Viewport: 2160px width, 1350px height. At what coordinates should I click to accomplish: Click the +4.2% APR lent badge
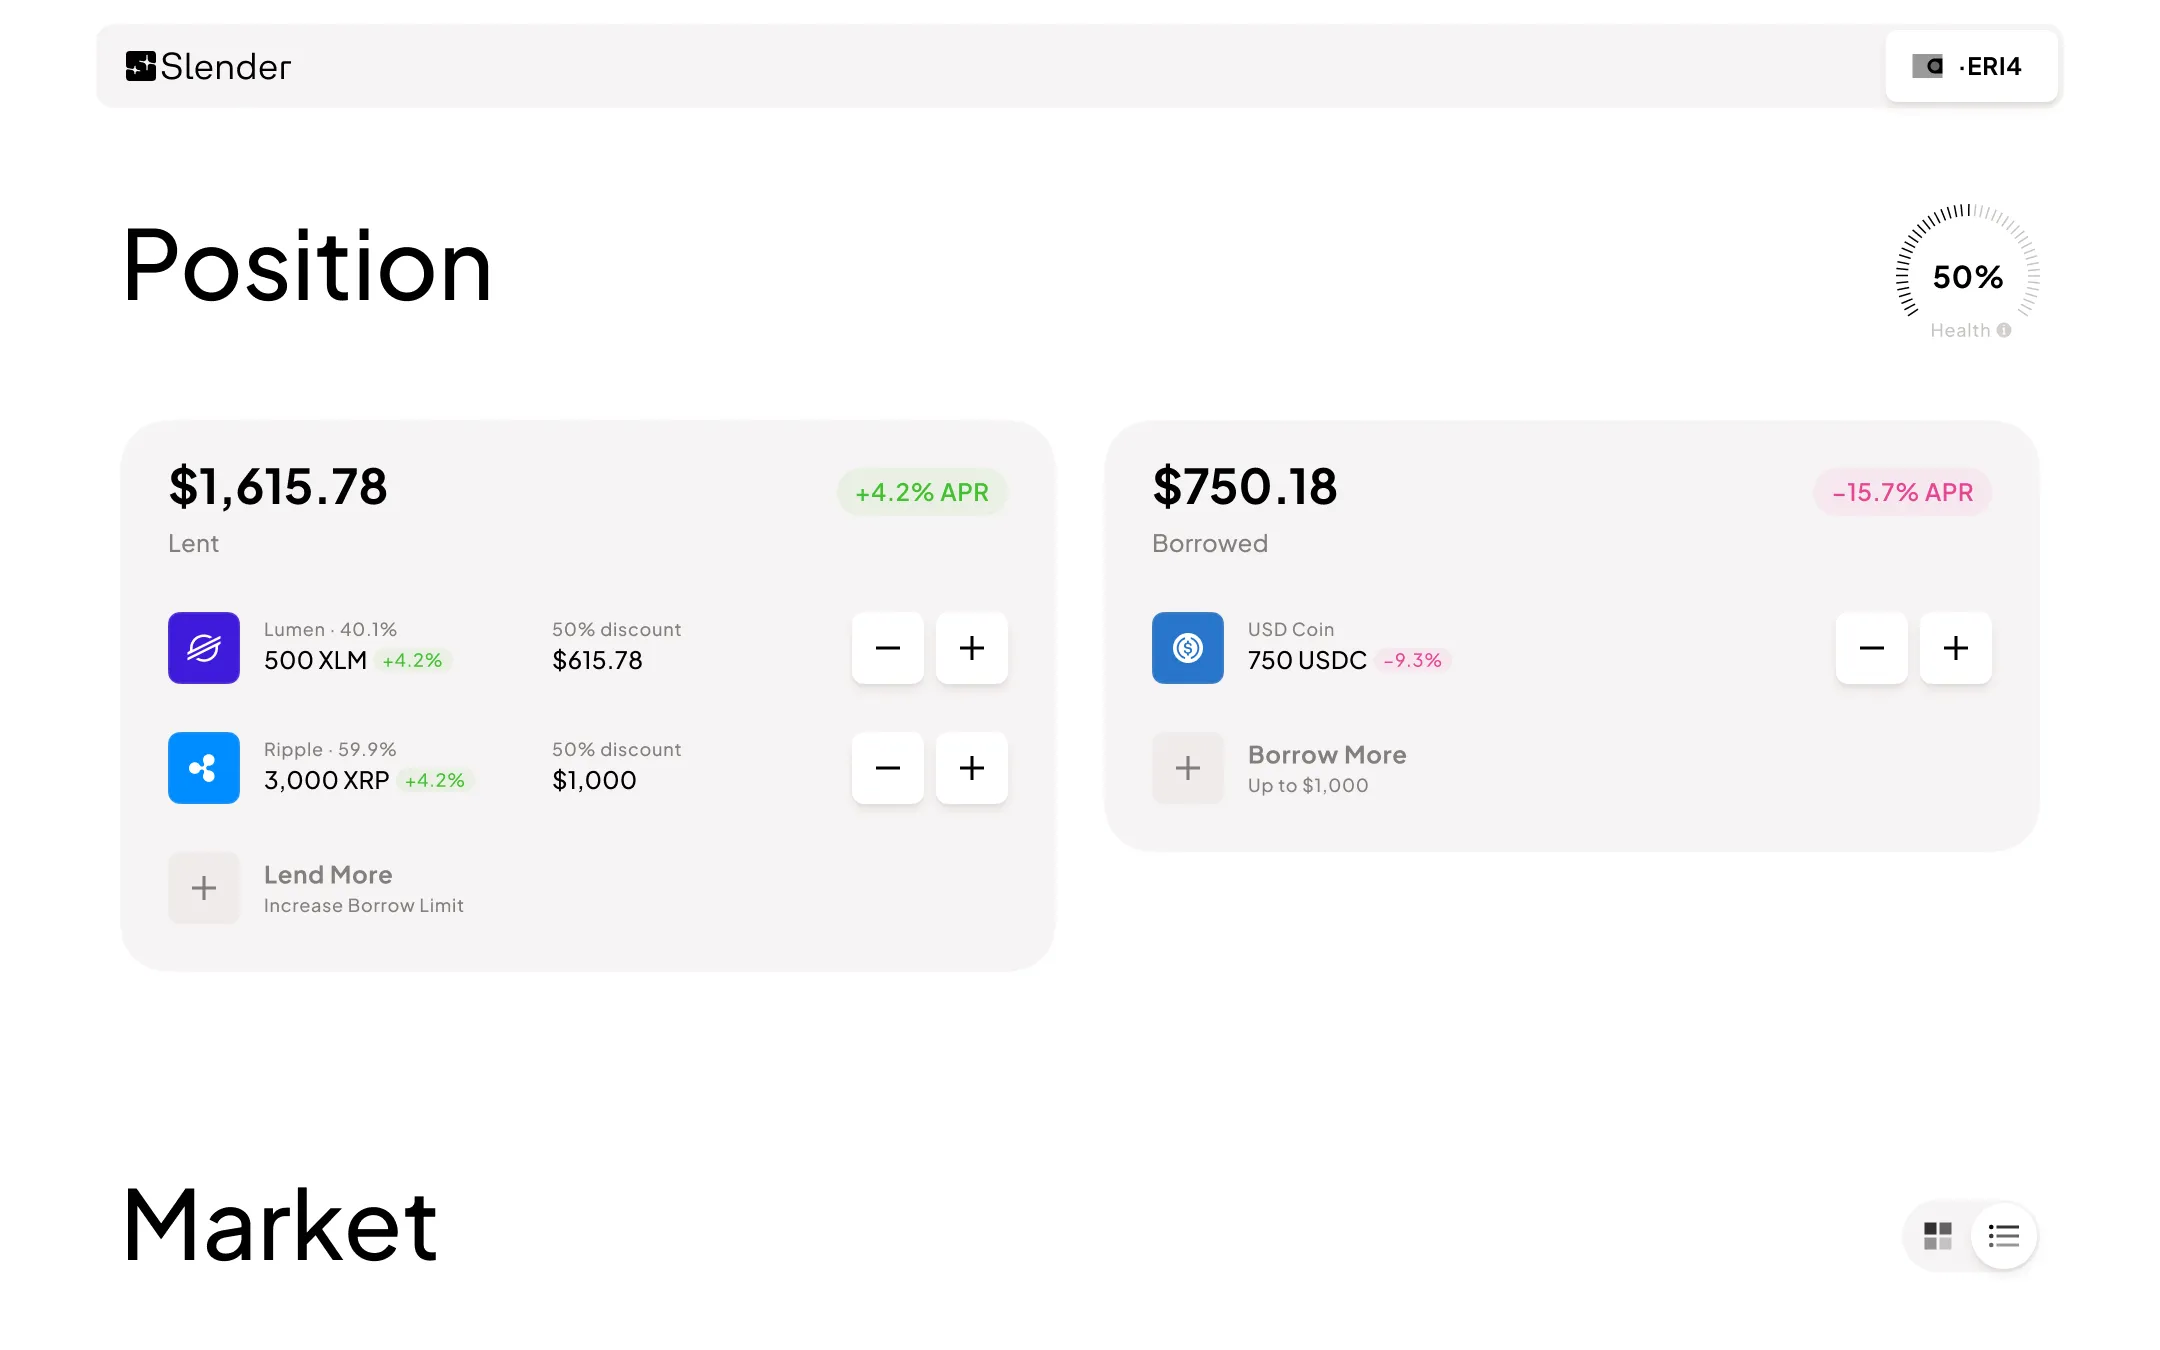(x=922, y=492)
